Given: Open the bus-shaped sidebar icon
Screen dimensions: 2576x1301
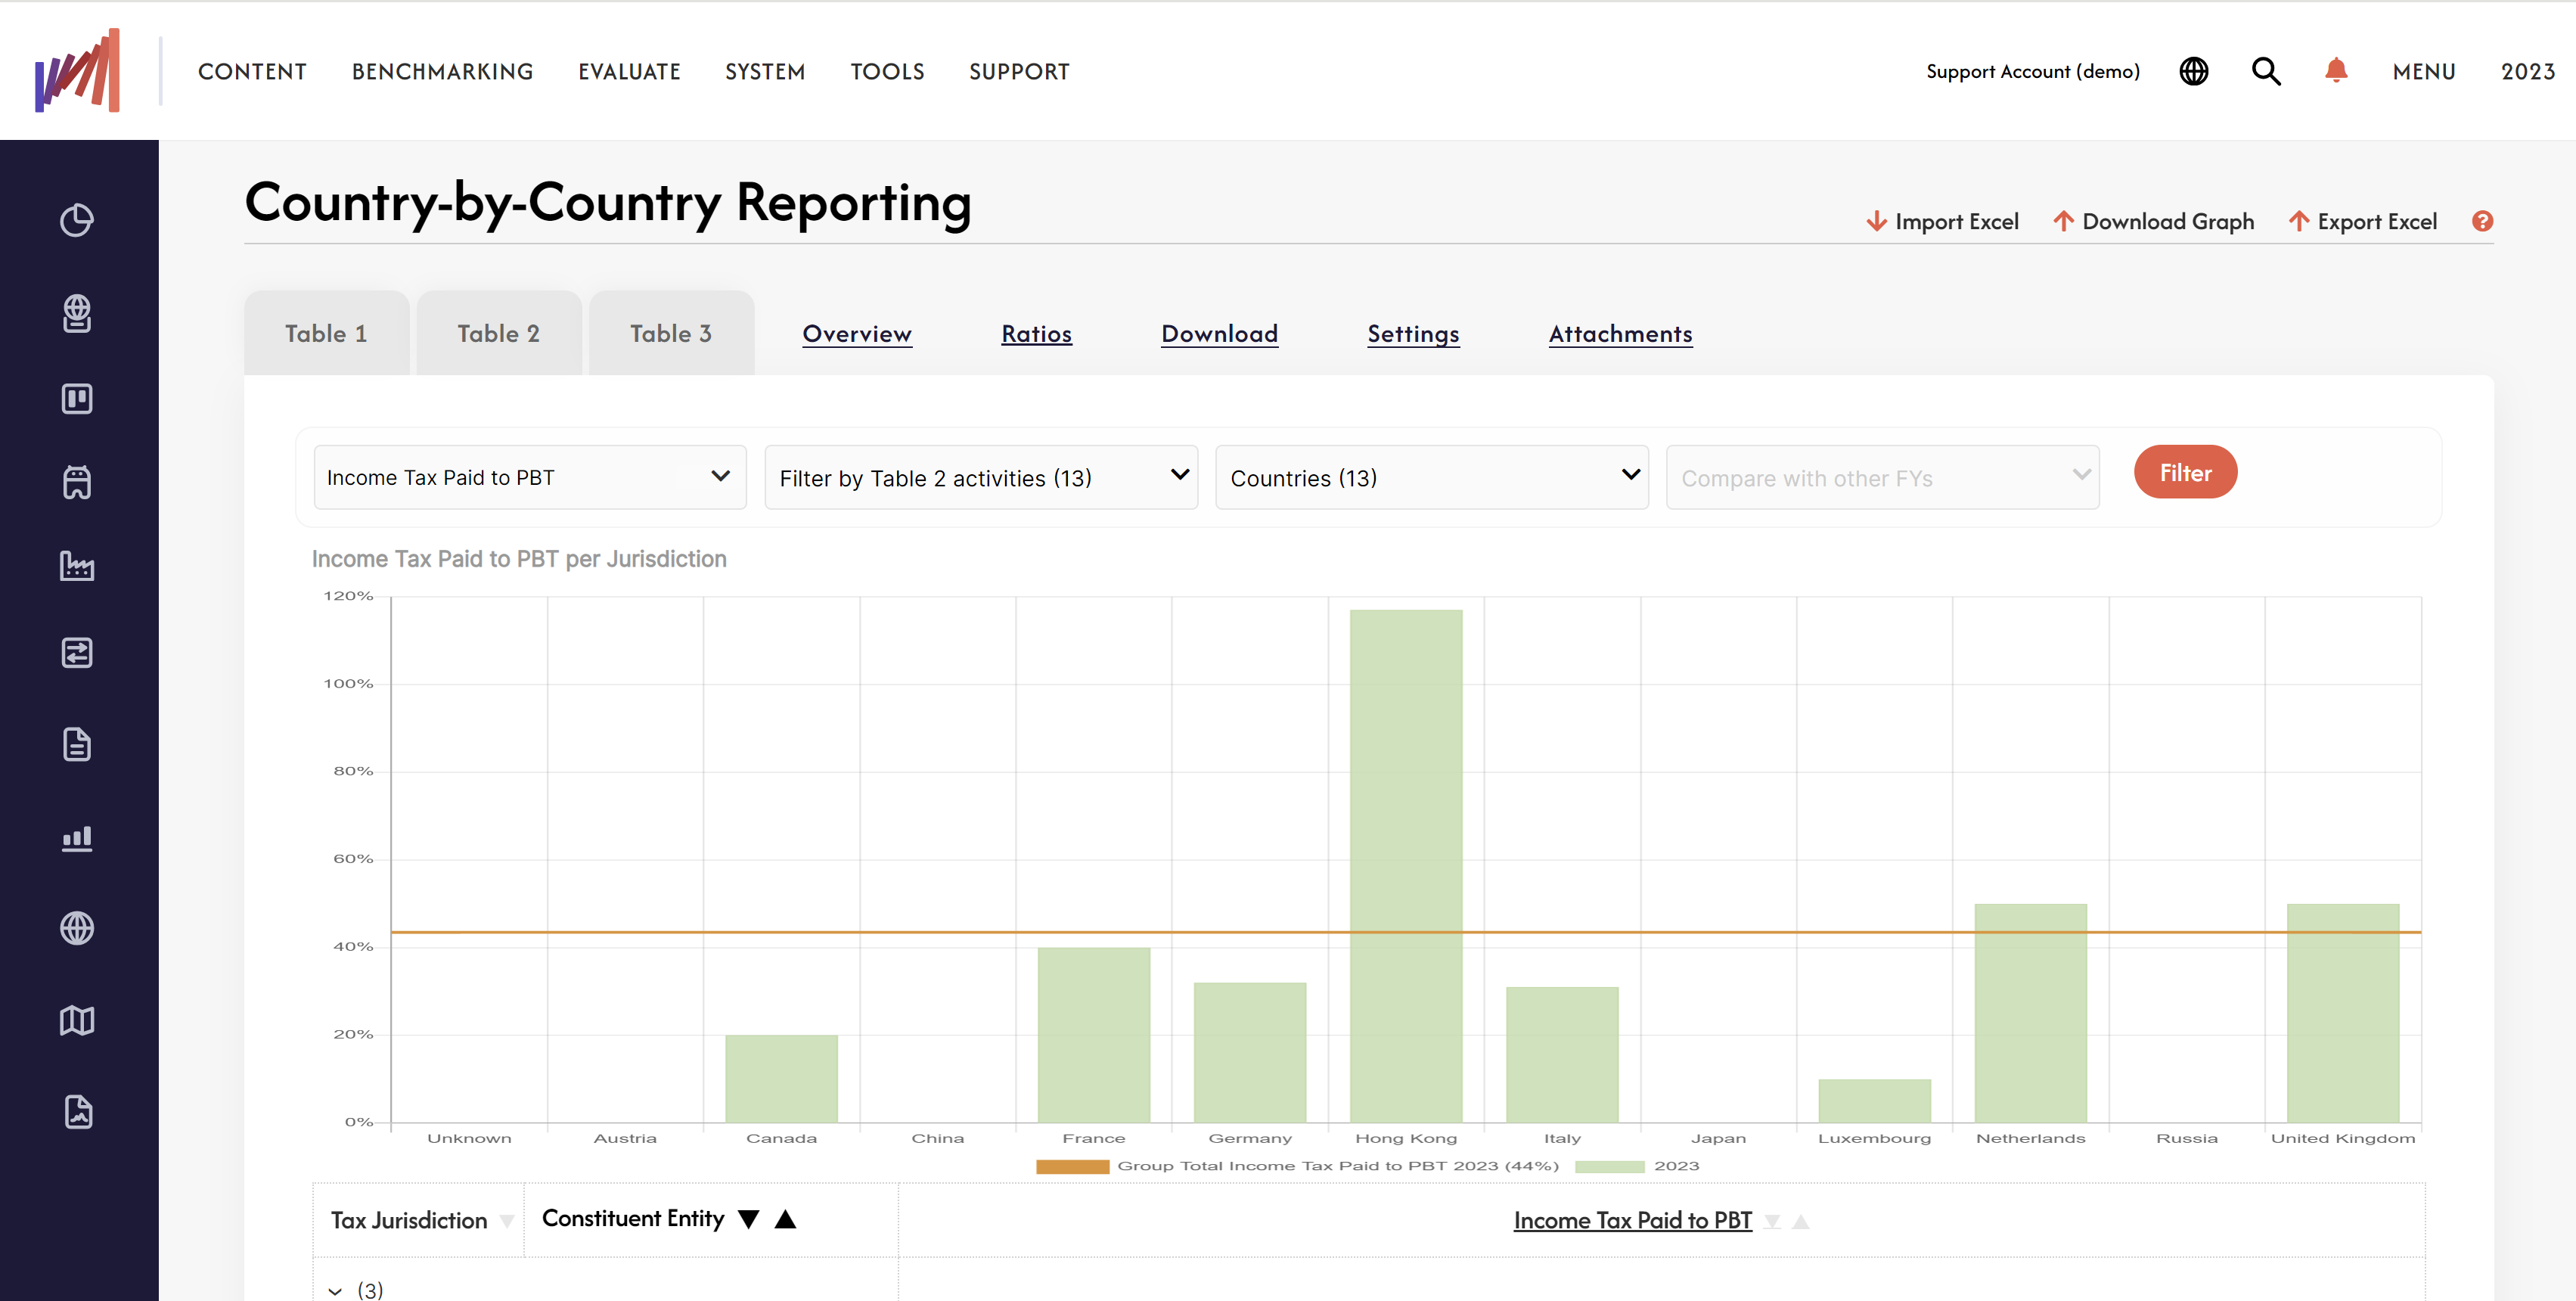Looking at the screenshot, I should (x=77, y=482).
